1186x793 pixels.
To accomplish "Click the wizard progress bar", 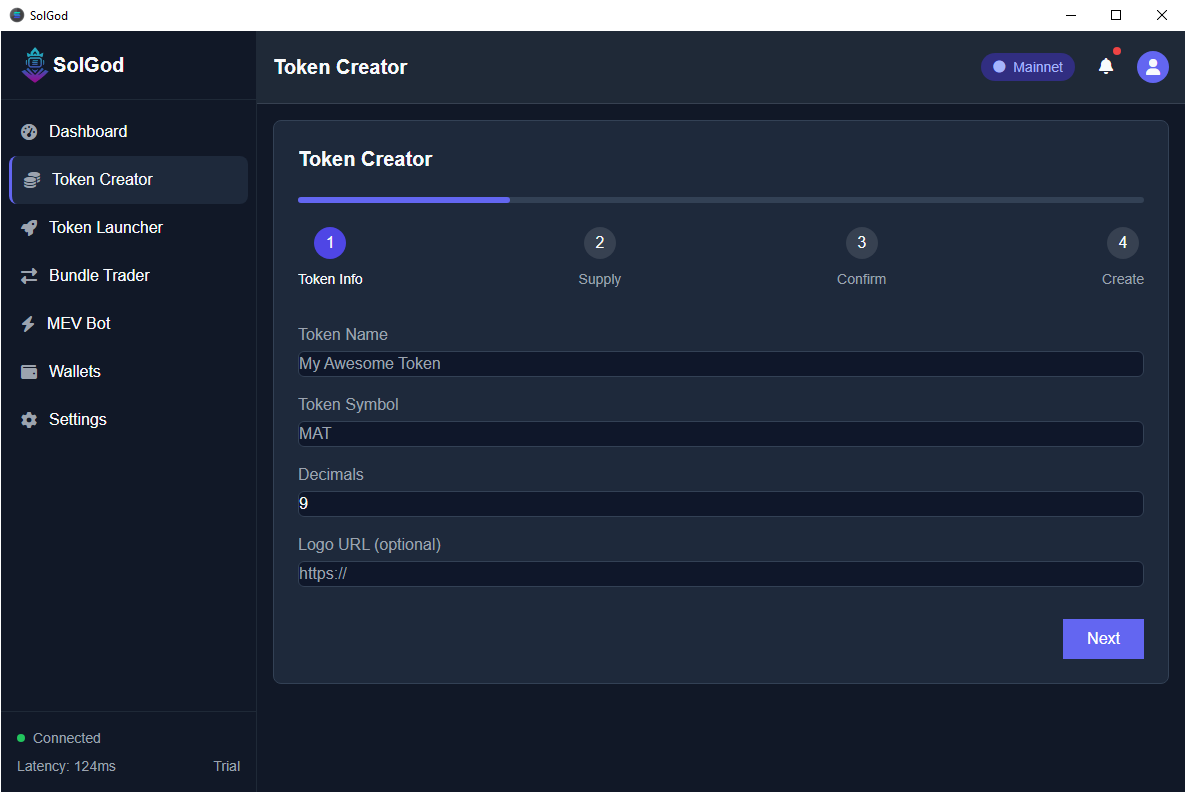I will 720,199.
